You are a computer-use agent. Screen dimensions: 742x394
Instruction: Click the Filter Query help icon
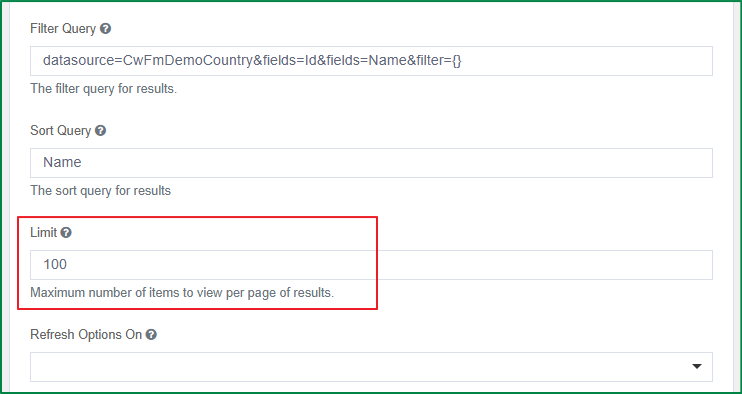pos(106,29)
